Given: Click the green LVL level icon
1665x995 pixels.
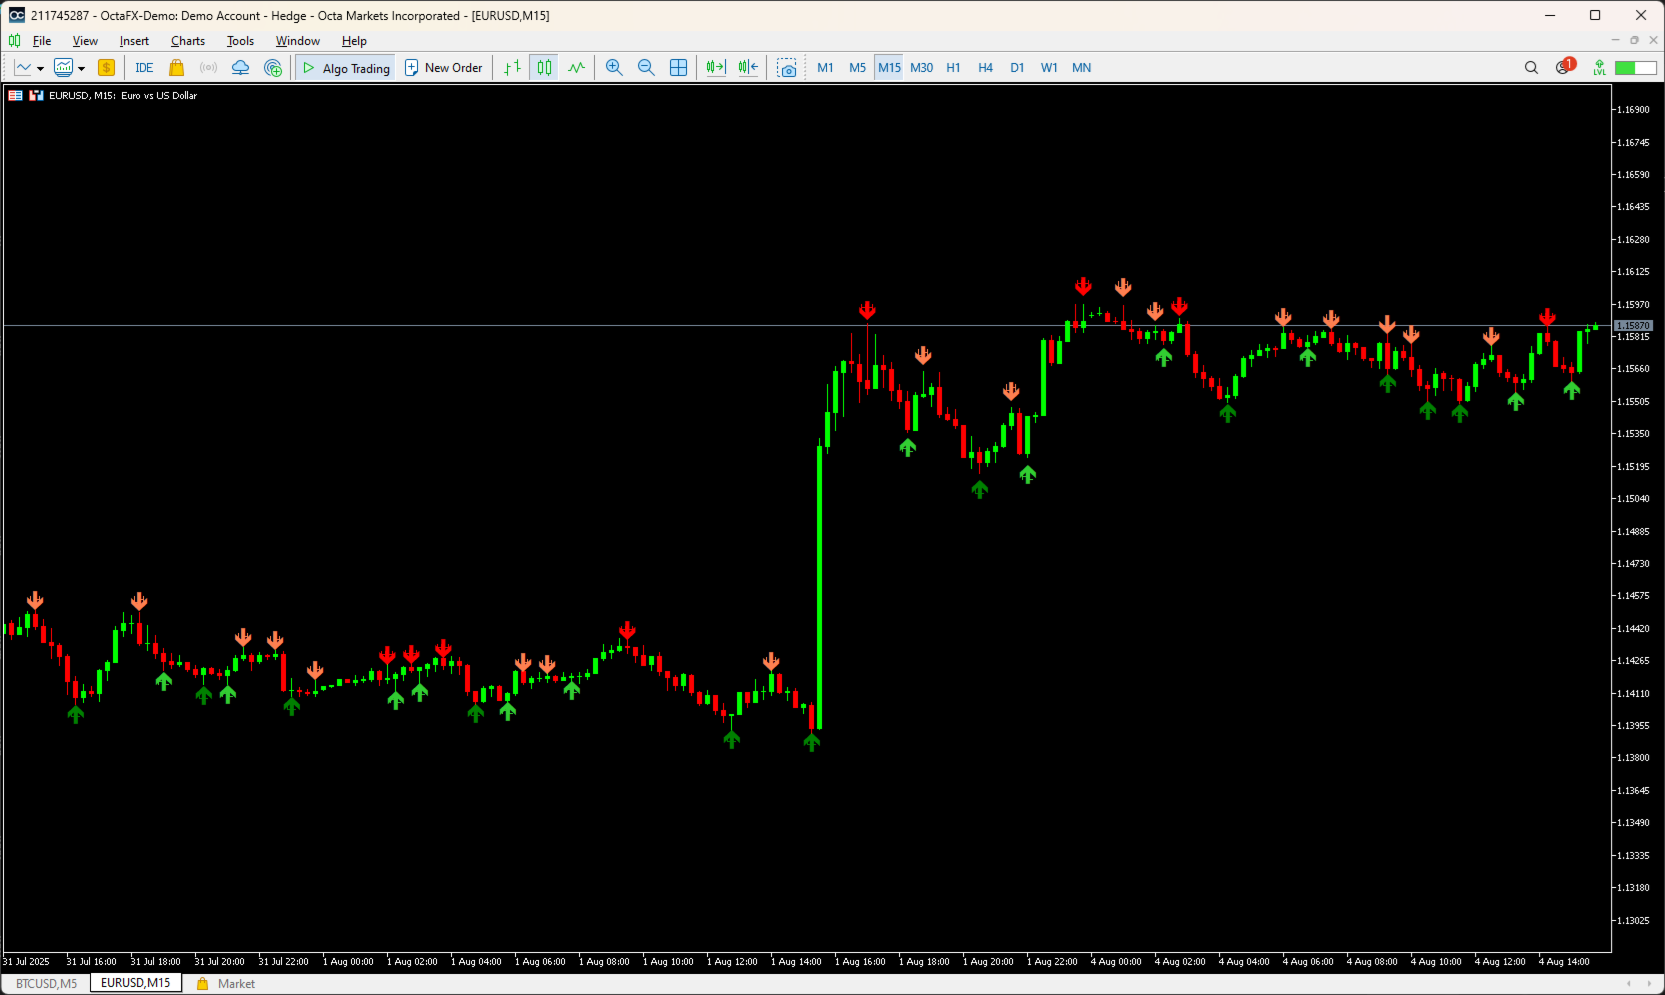Looking at the screenshot, I should pyautogui.click(x=1599, y=68).
